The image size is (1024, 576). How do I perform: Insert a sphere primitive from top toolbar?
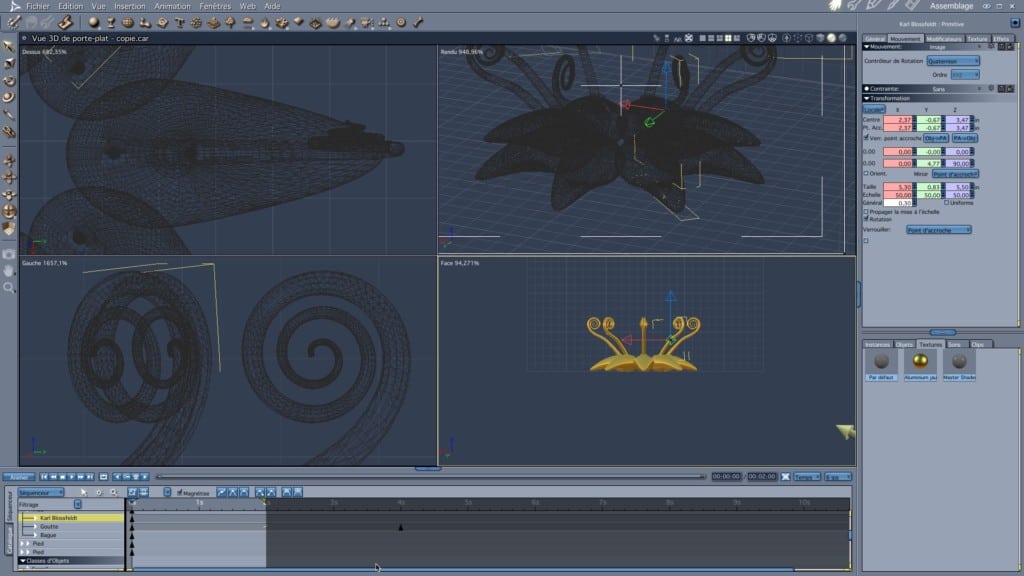tap(93, 21)
